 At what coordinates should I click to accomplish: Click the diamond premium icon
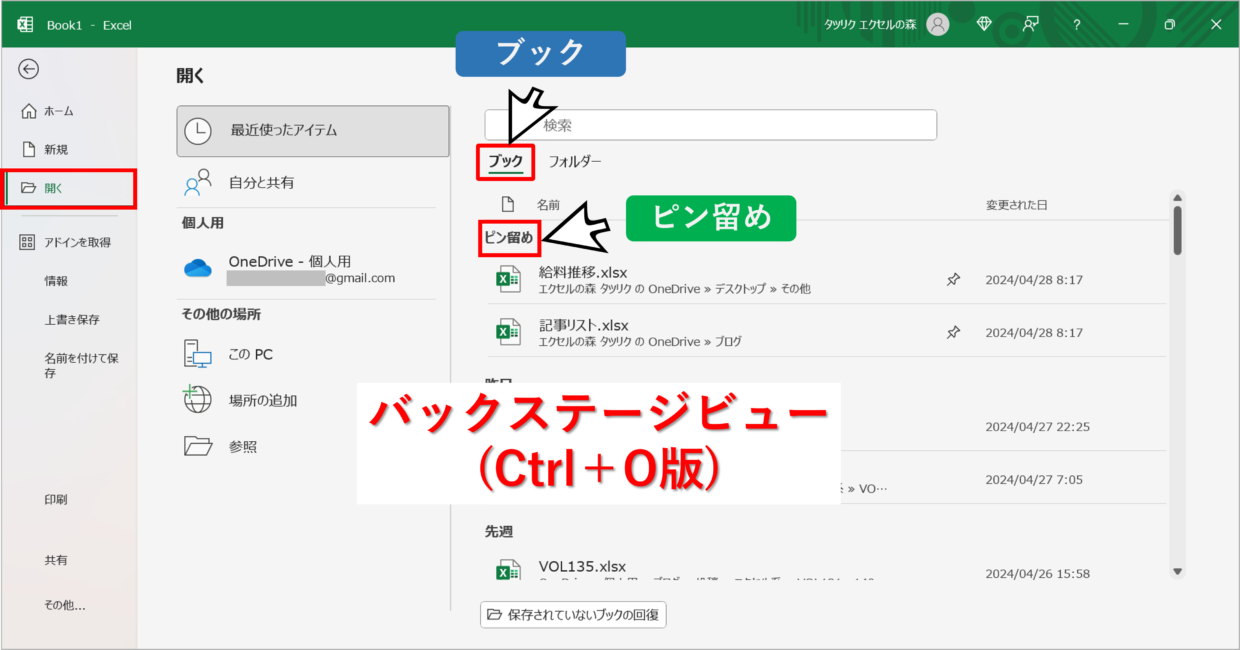(984, 25)
